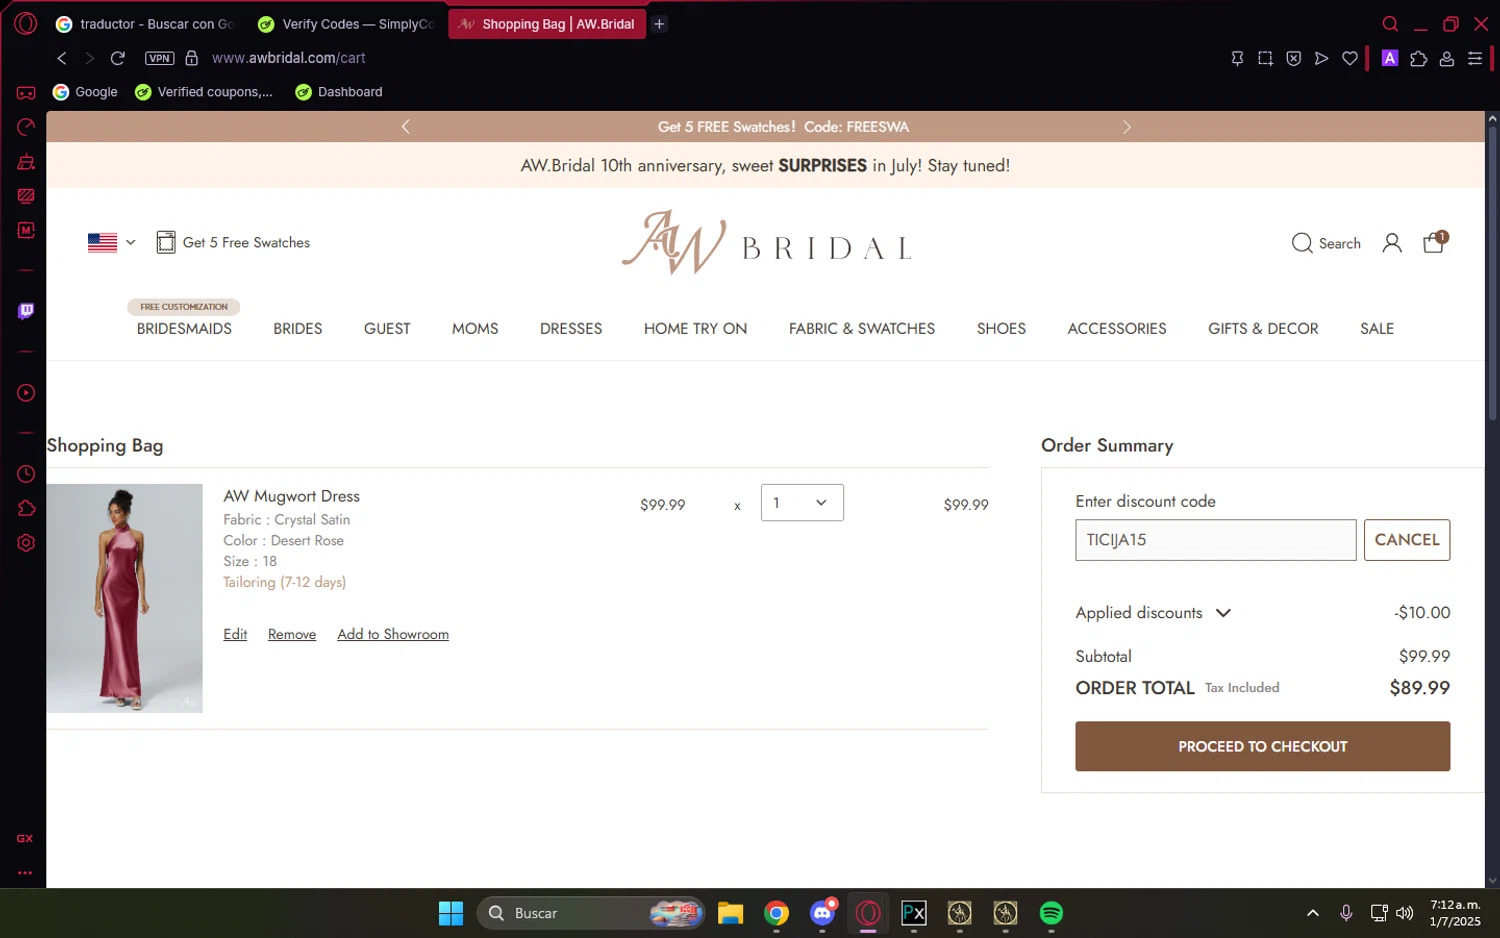Image resolution: width=1500 pixels, height=938 pixels.
Task: Open the Opera GX menu logo
Action: 26,24
